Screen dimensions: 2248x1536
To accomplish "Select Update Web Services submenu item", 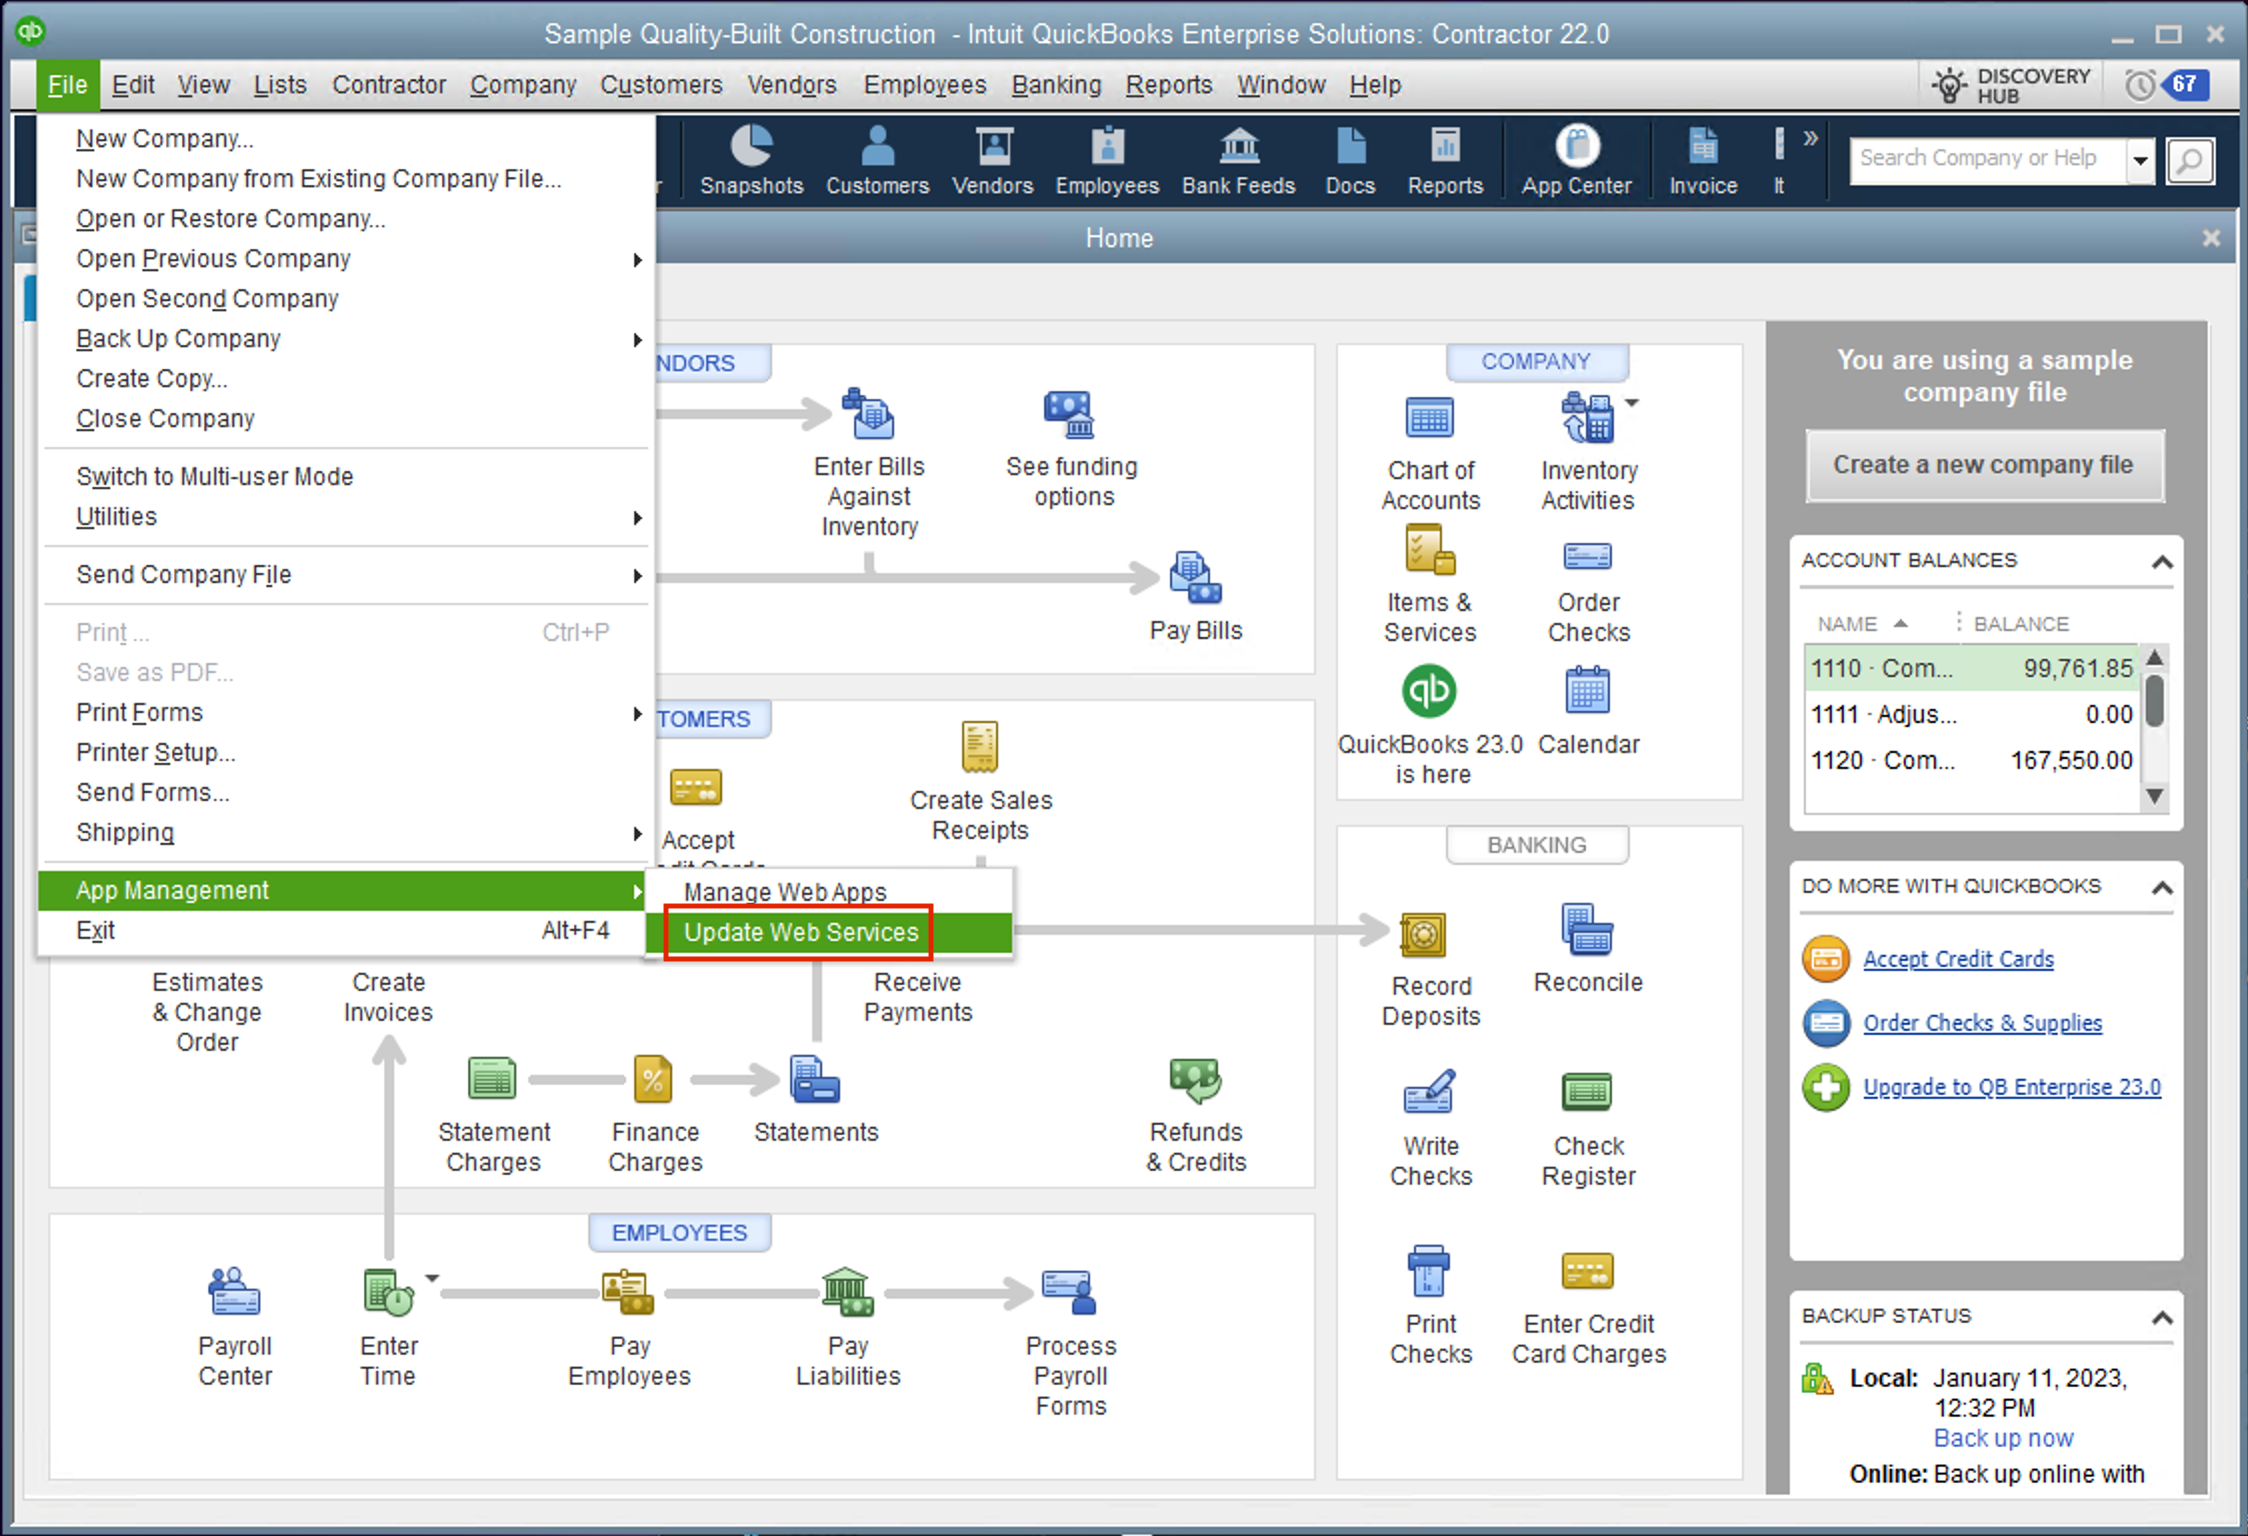I will coord(800,932).
